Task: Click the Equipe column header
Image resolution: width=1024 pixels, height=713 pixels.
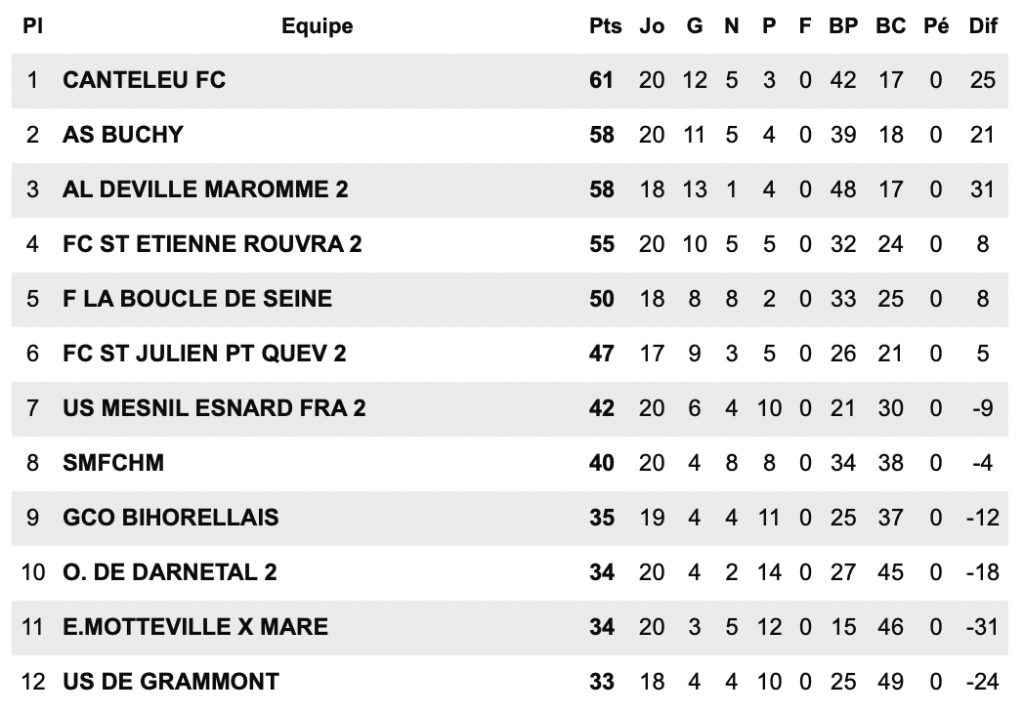Action: click(317, 26)
